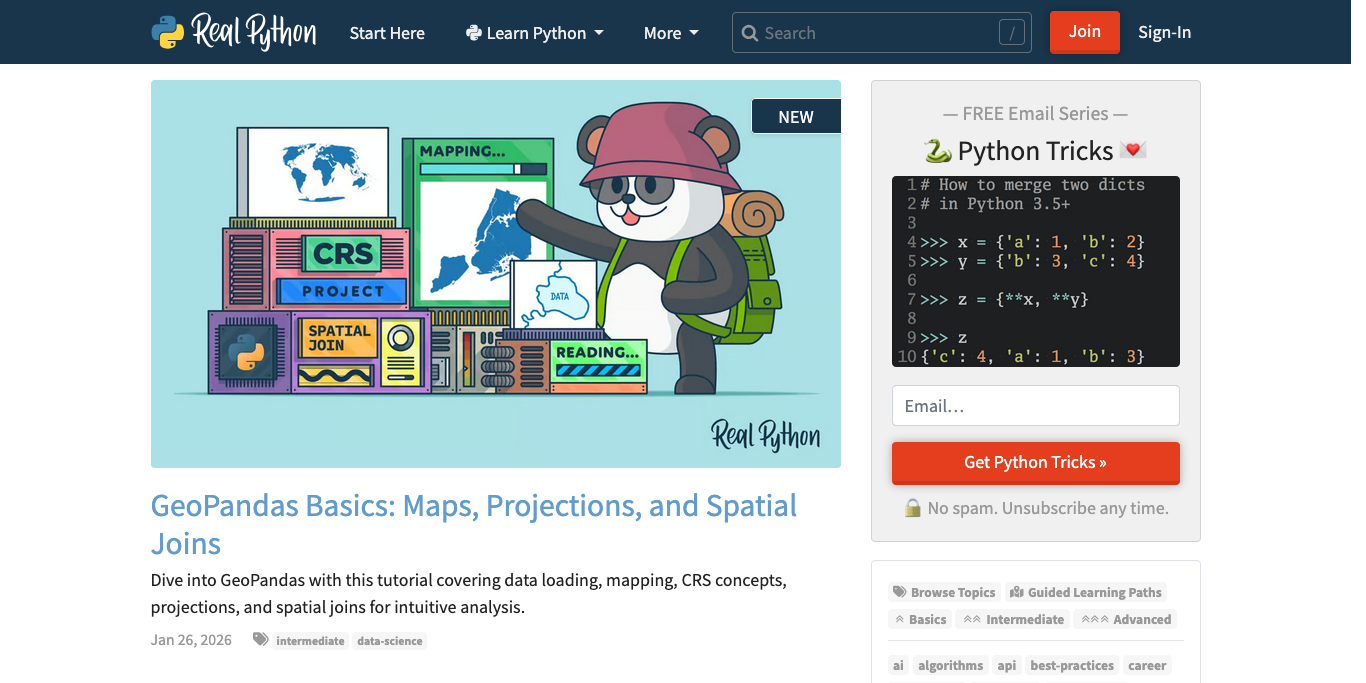Select the Start Here menu item
Image resolution: width=1366 pixels, height=683 pixels.
[x=387, y=32]
